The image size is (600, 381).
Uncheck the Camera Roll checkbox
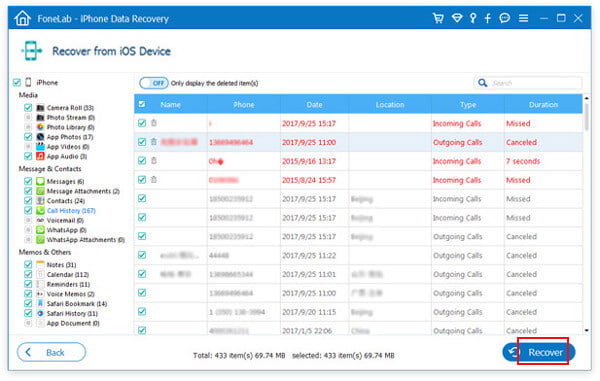[x=28, y=107]
